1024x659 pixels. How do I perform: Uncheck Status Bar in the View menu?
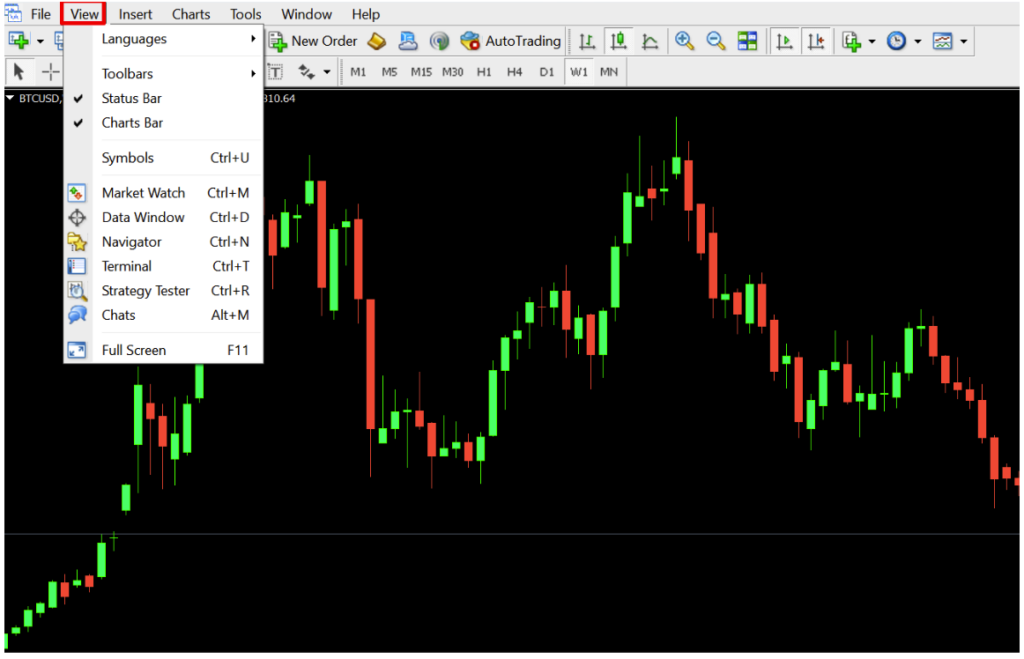(163, 98)
